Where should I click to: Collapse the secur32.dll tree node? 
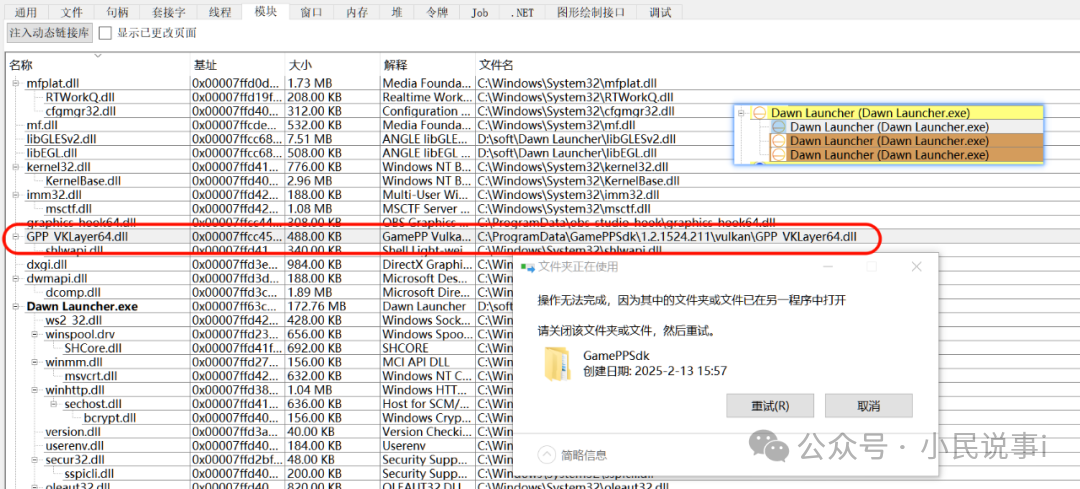(x=34, y=459)
